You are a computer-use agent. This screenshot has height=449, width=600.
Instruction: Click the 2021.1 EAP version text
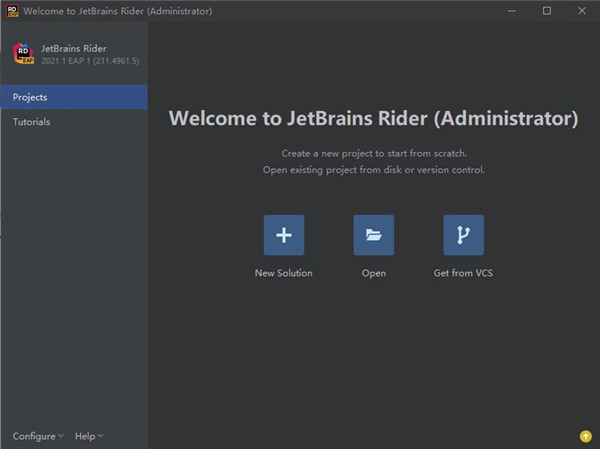click(x=91, y=60)
